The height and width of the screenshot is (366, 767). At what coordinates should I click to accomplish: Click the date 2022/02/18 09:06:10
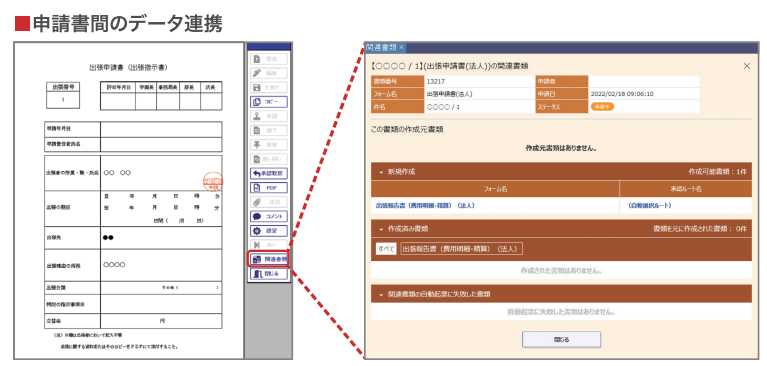tap(622, 94)
